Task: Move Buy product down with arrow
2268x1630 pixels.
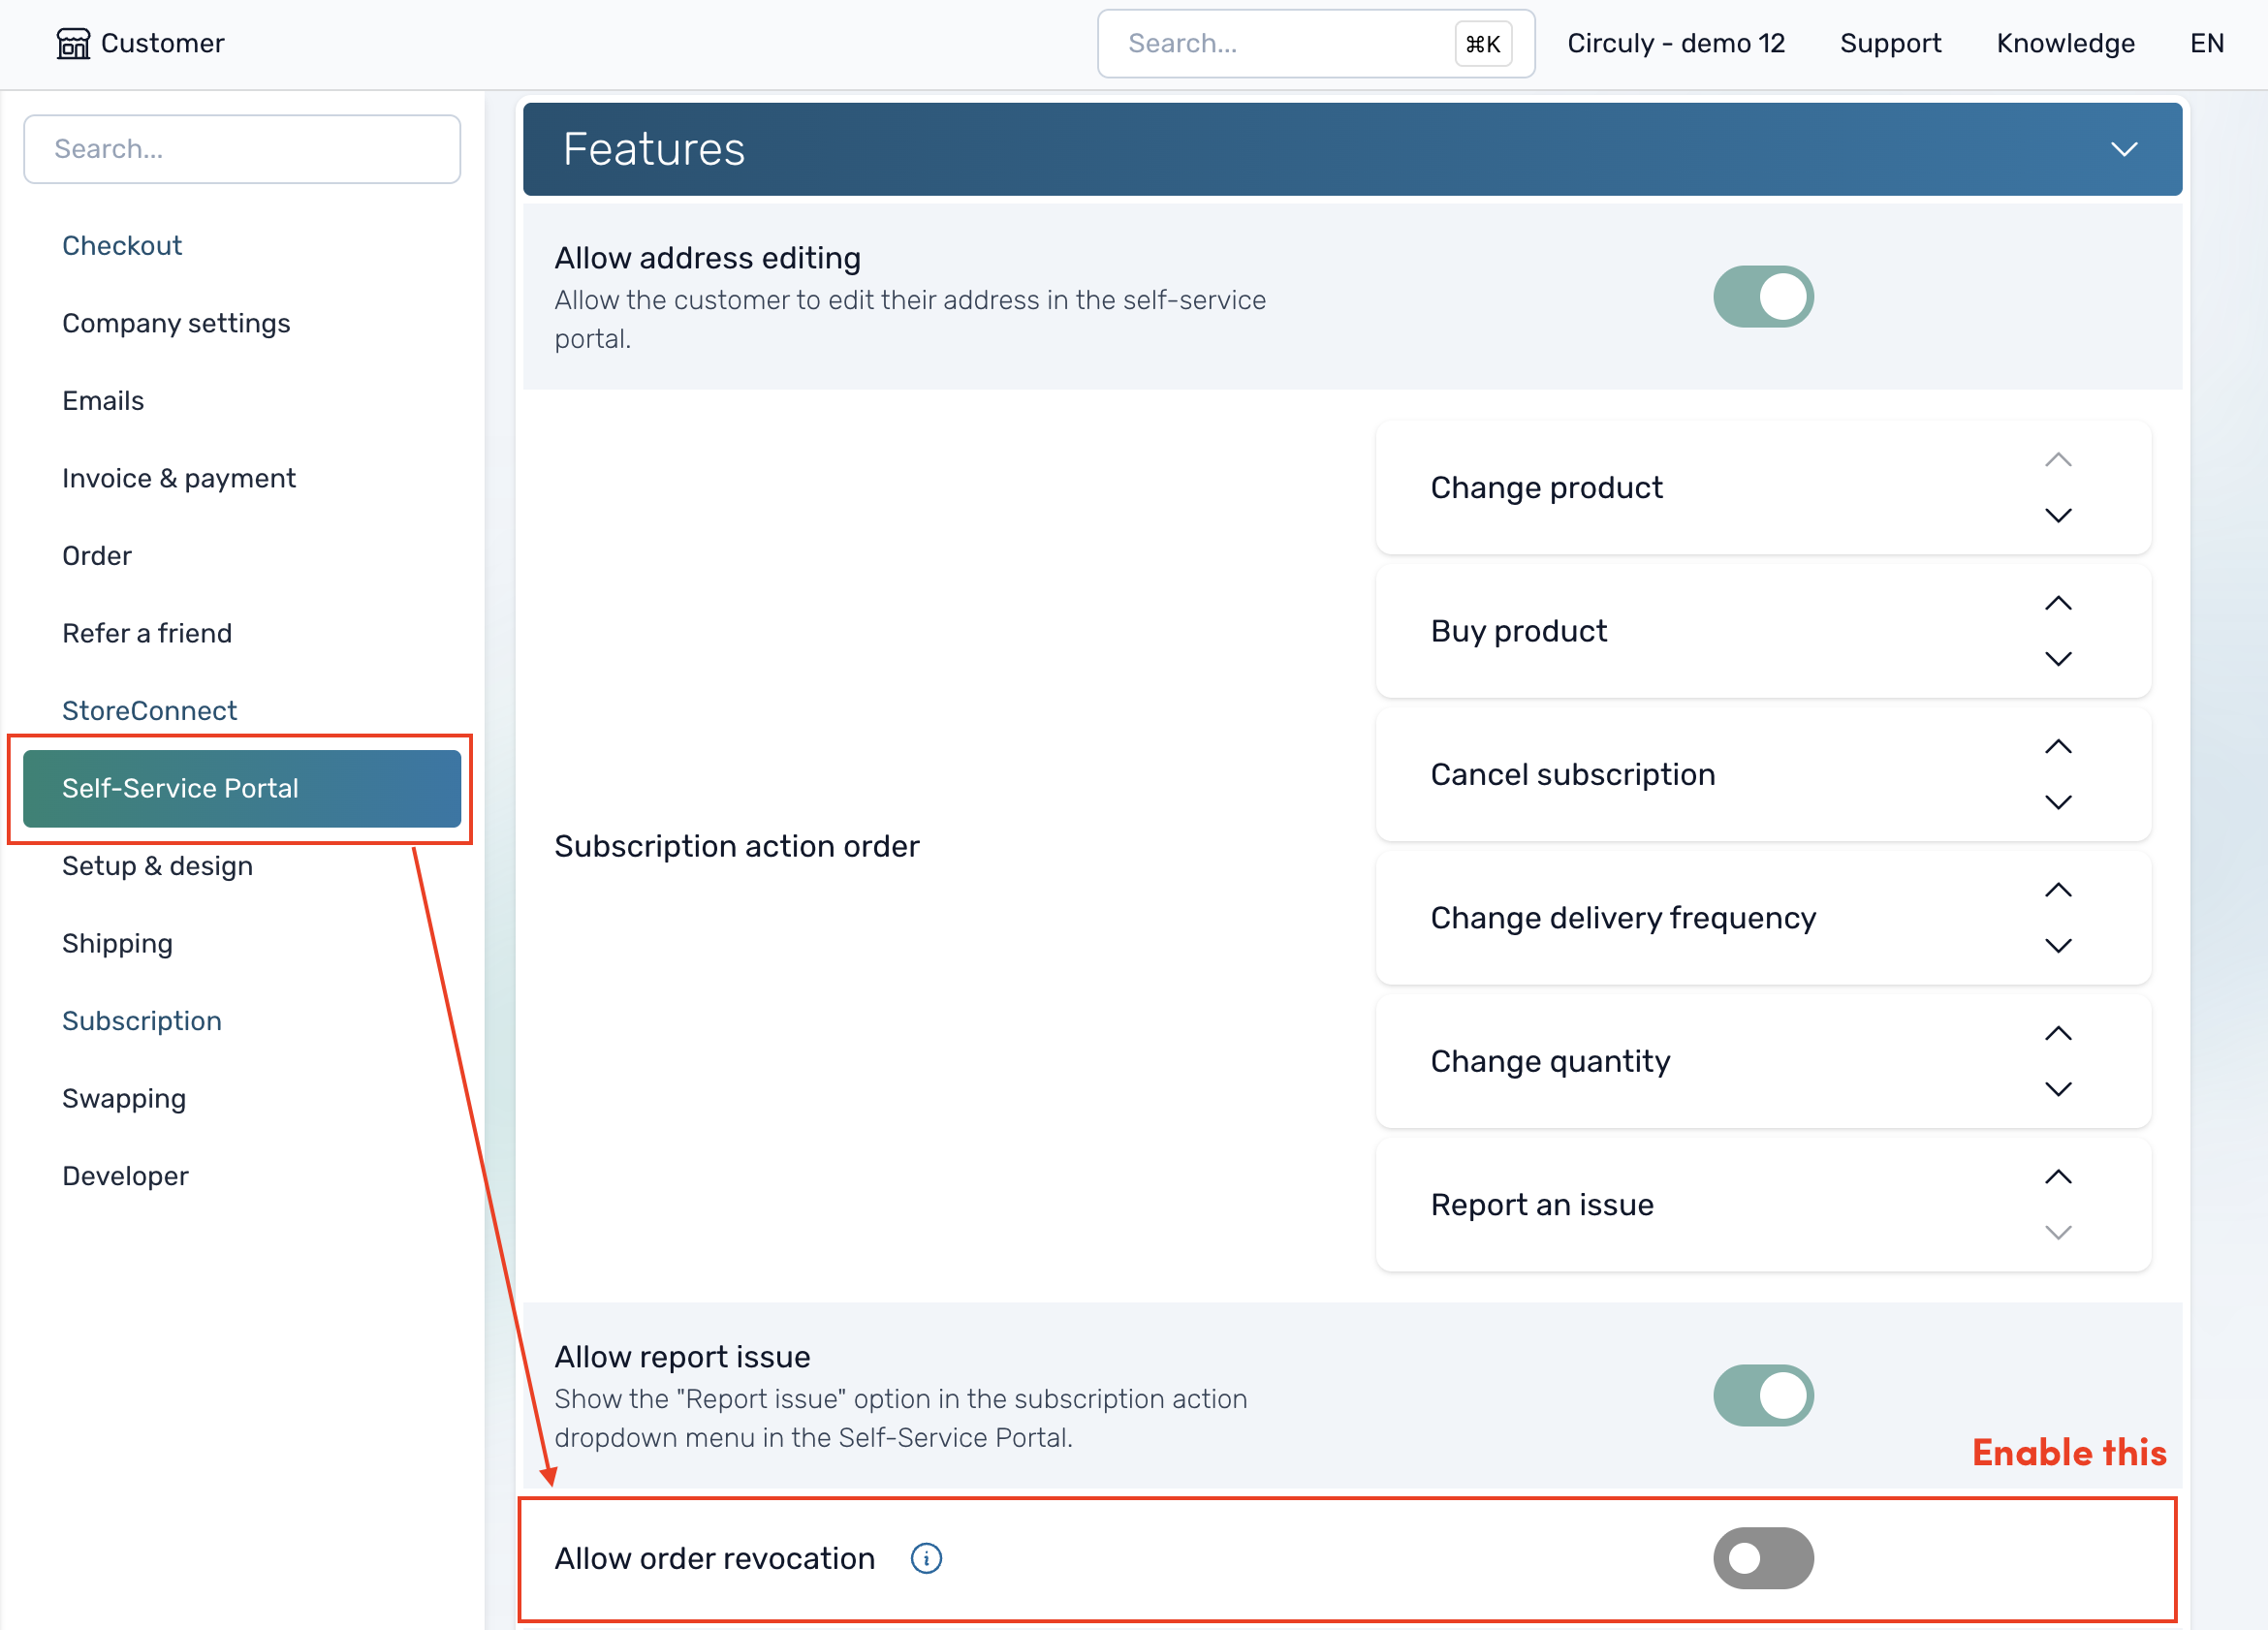Action: pyautogui.click(x=2058, y=659)
